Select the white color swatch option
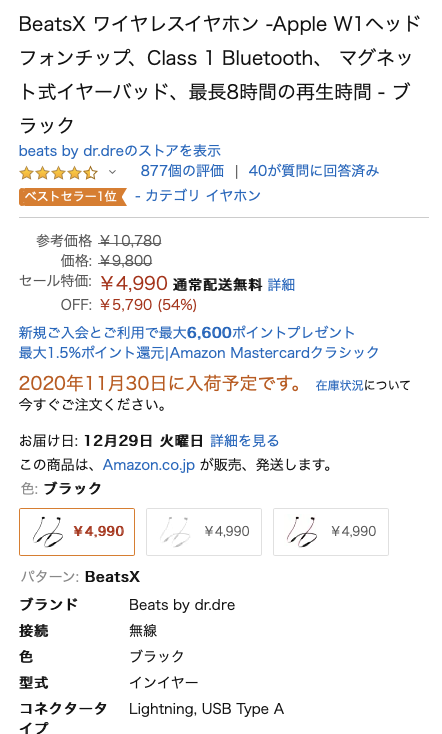Viewport: 442px width, 734px height. [204, 532]
